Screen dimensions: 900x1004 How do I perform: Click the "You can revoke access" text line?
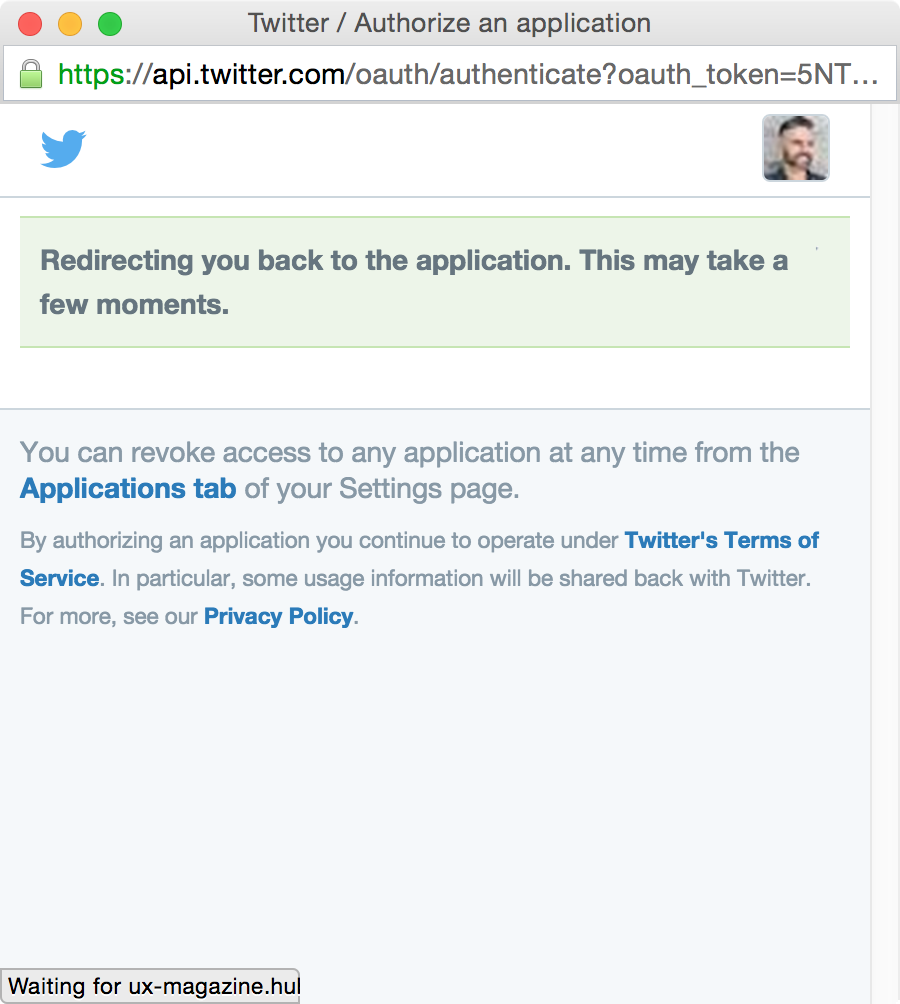click(410, 453)
